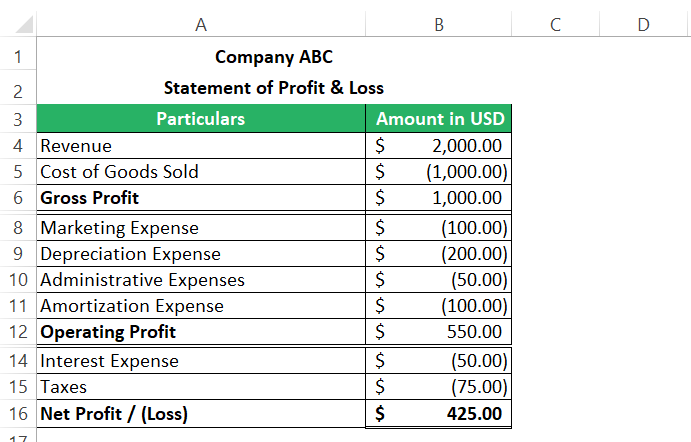Click row 3 header number
Screen dimensions: 691x442
[18, 119]
